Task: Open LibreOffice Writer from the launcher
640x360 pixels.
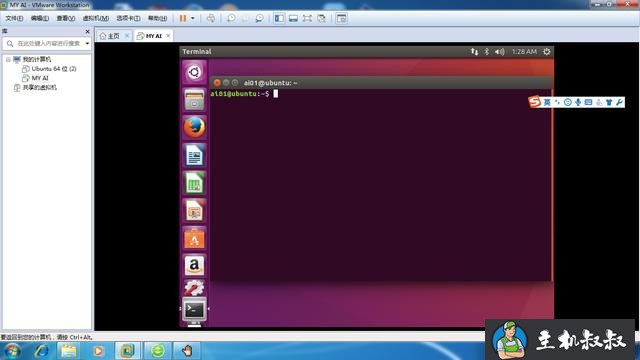Action: (194, 155)
